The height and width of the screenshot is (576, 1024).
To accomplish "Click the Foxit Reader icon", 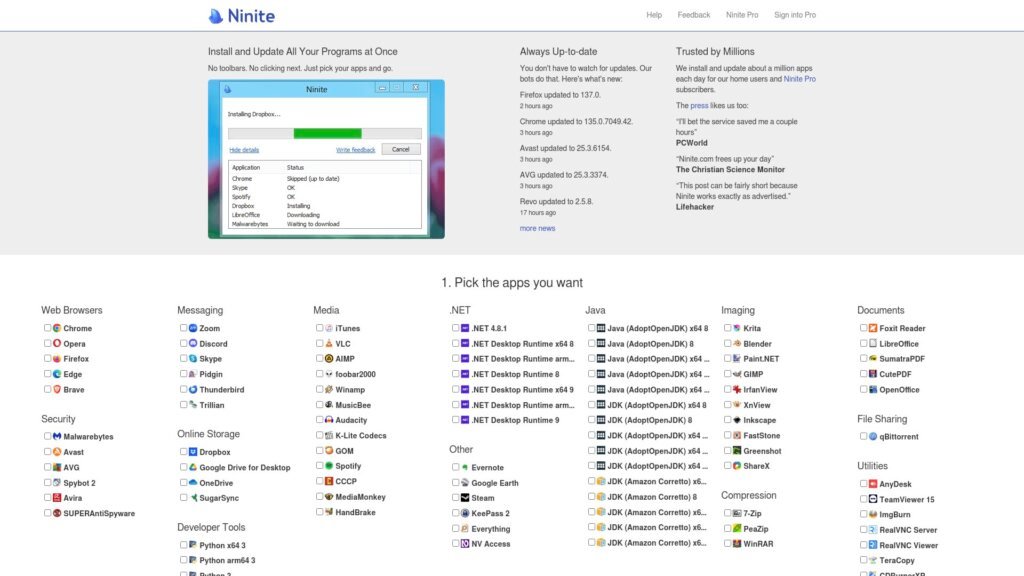I will [872, 328].
